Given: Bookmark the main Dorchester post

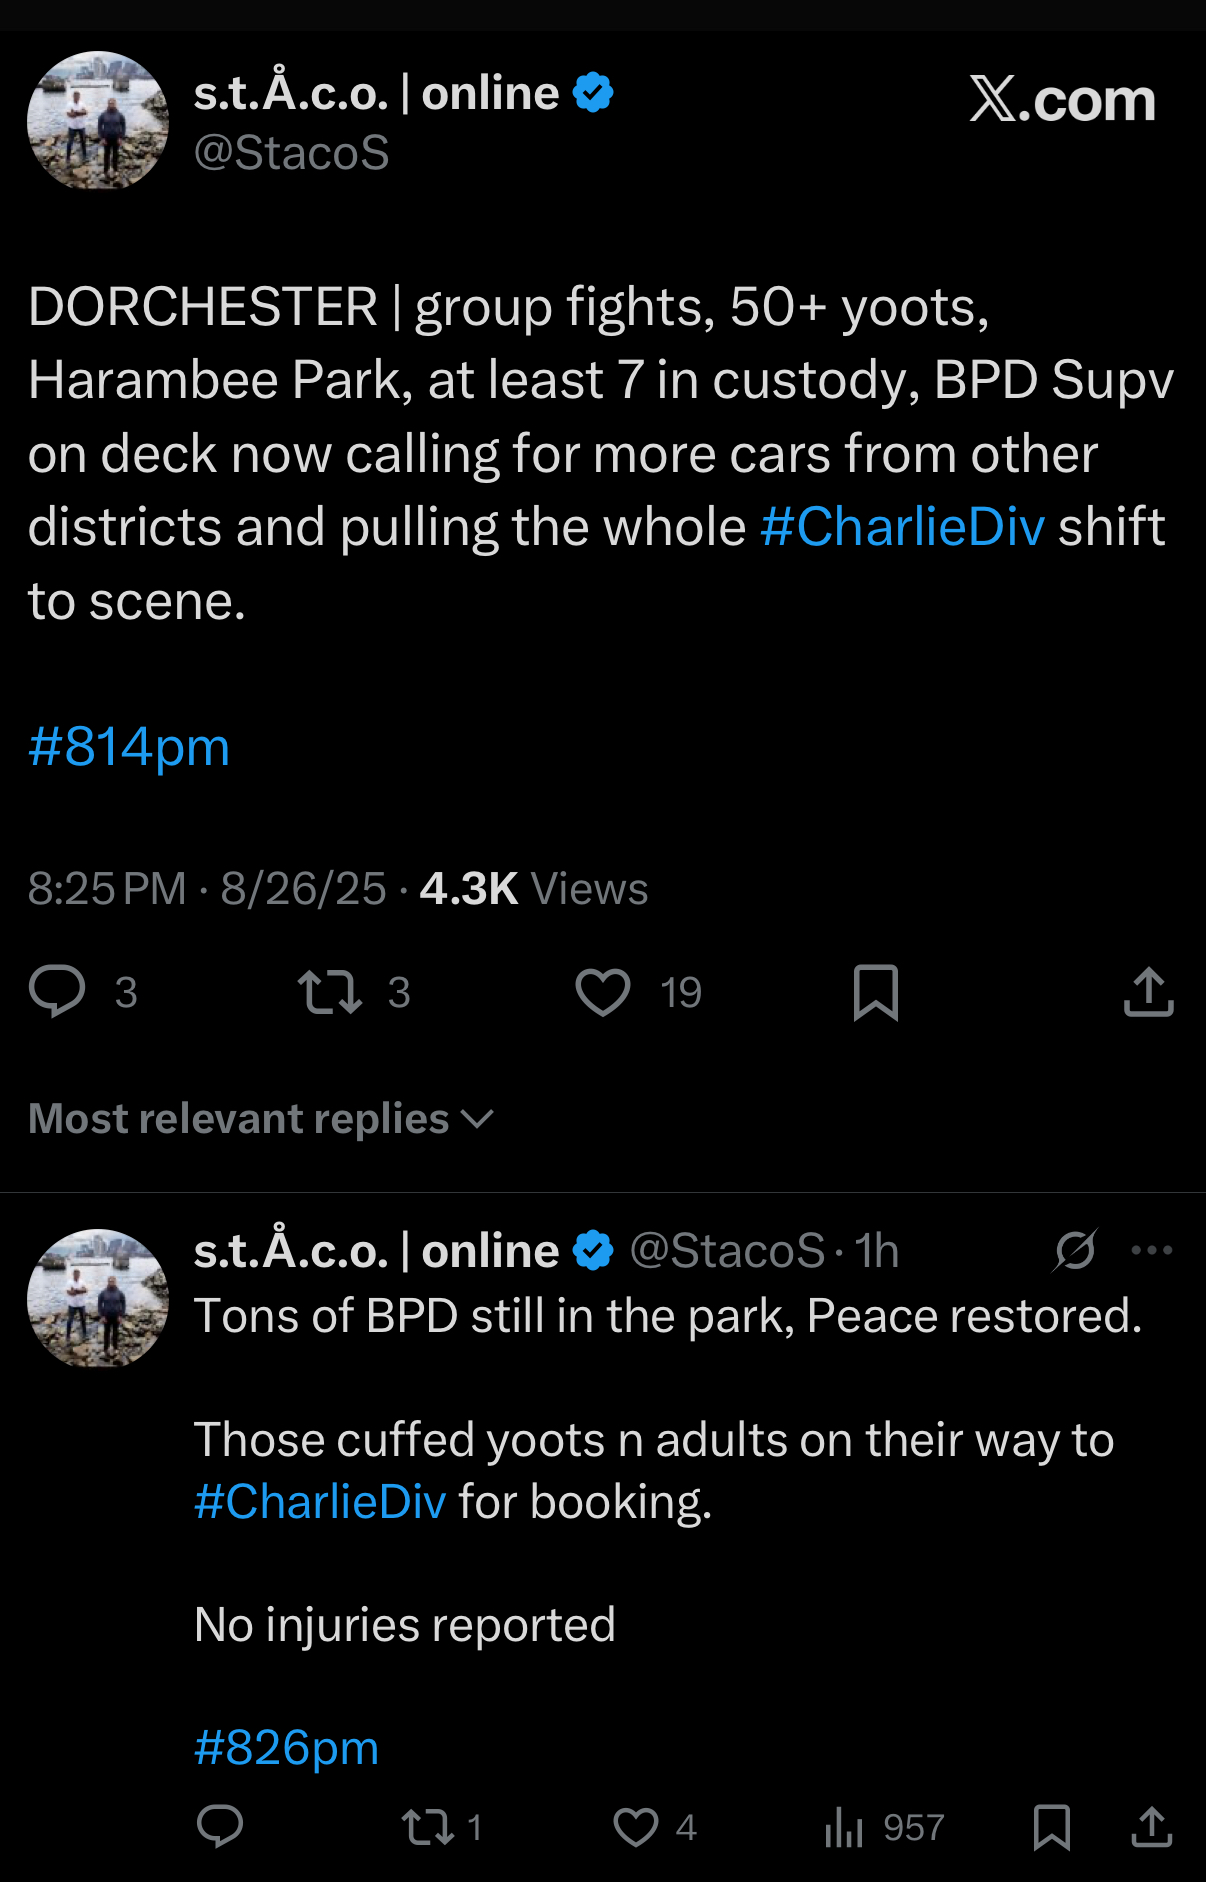Looking at the screenshot, I should [876, 991].
